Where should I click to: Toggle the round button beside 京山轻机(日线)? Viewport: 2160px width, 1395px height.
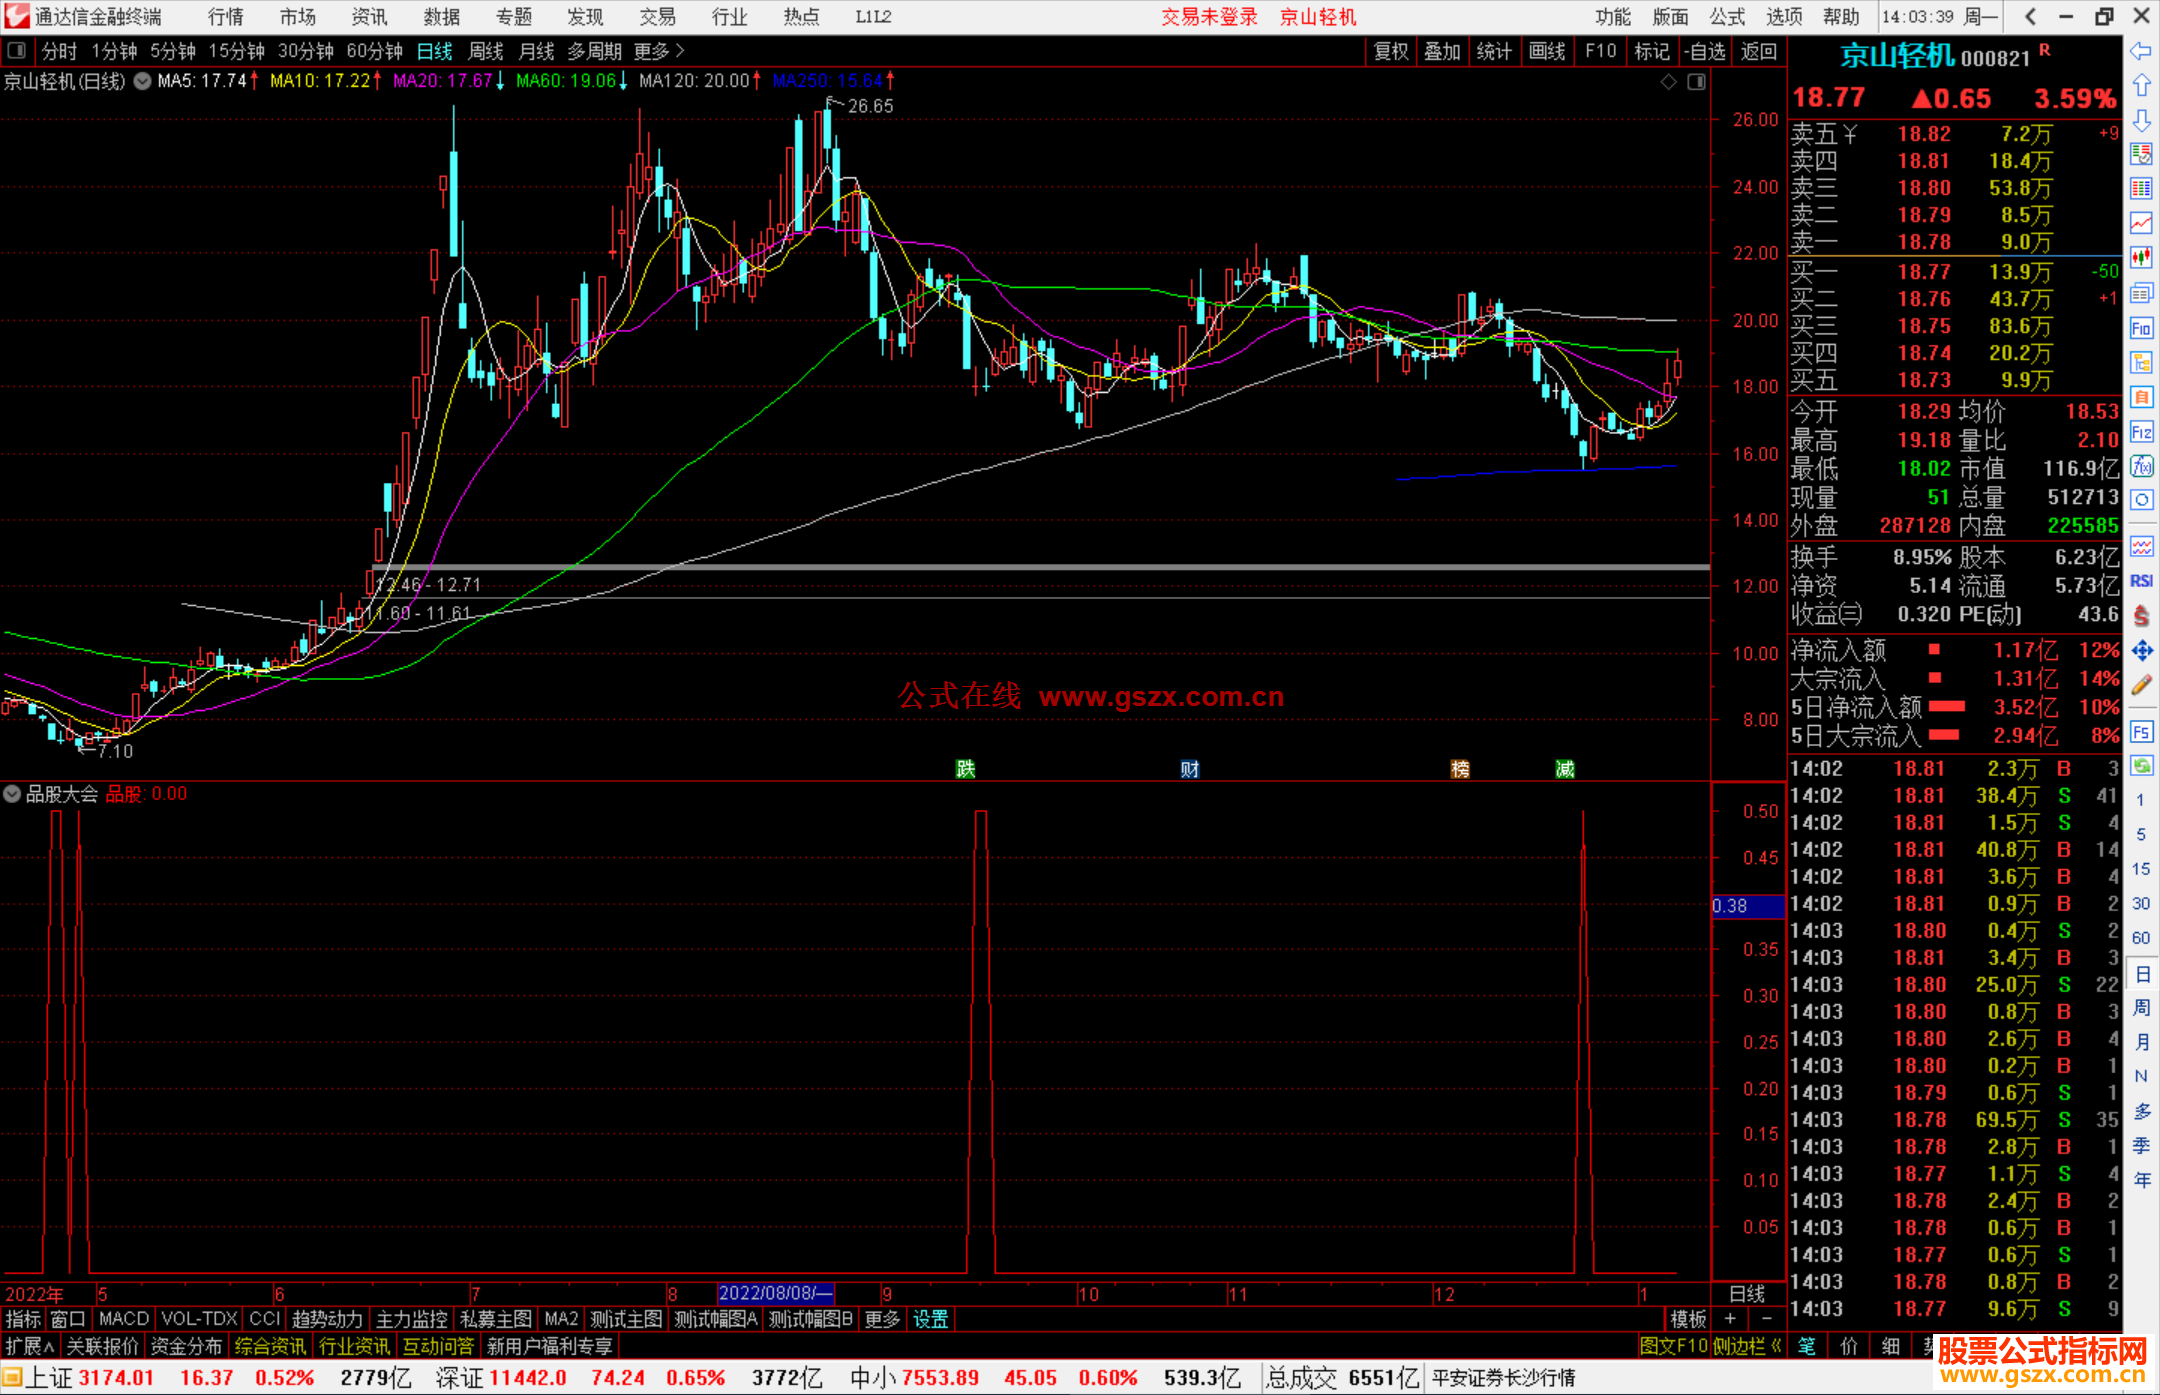pos(143,81)
